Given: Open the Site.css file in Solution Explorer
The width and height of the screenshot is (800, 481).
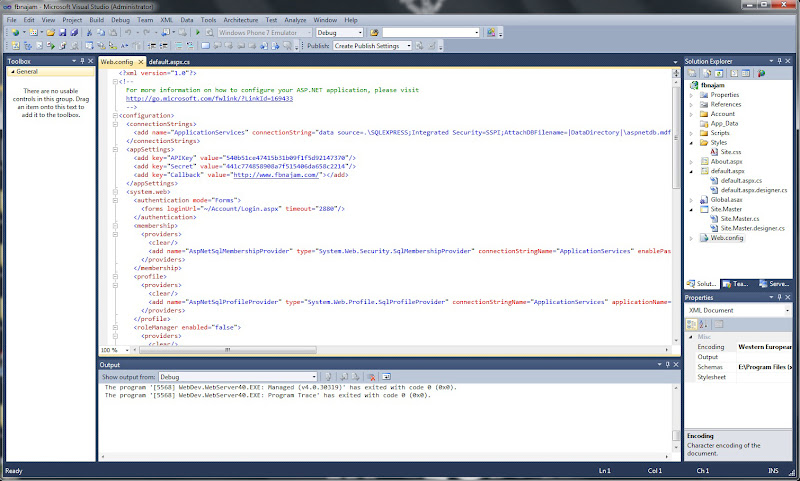Looking at the screenshot, I should tap(731, 152).
